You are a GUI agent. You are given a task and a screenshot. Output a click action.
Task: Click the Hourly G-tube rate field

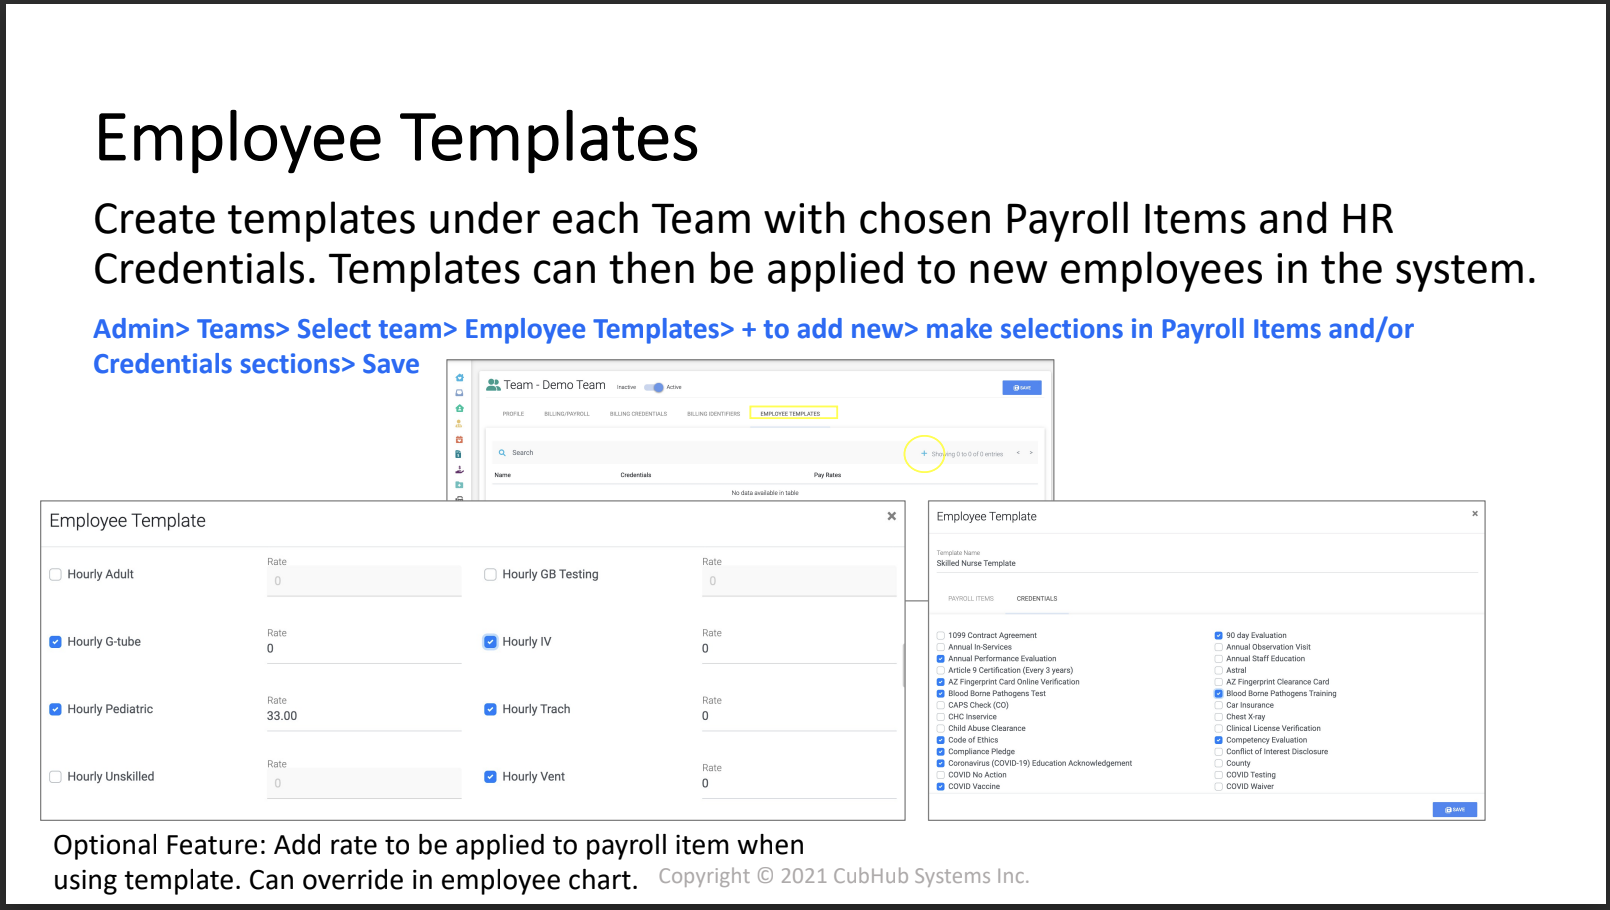click(x=364, y=649)
